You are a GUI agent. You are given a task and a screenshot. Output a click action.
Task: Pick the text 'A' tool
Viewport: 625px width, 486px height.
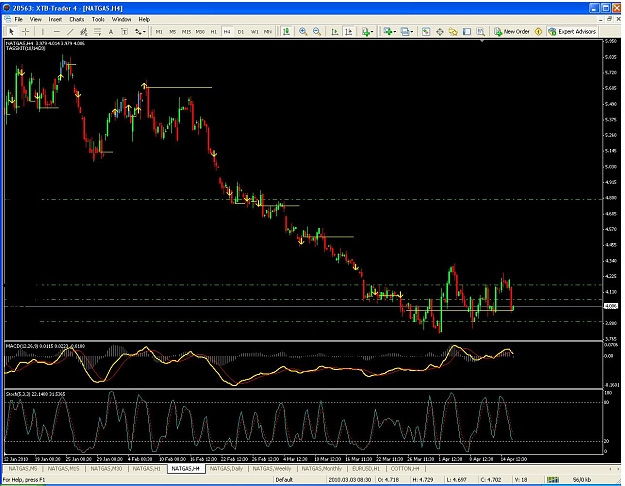111,31
